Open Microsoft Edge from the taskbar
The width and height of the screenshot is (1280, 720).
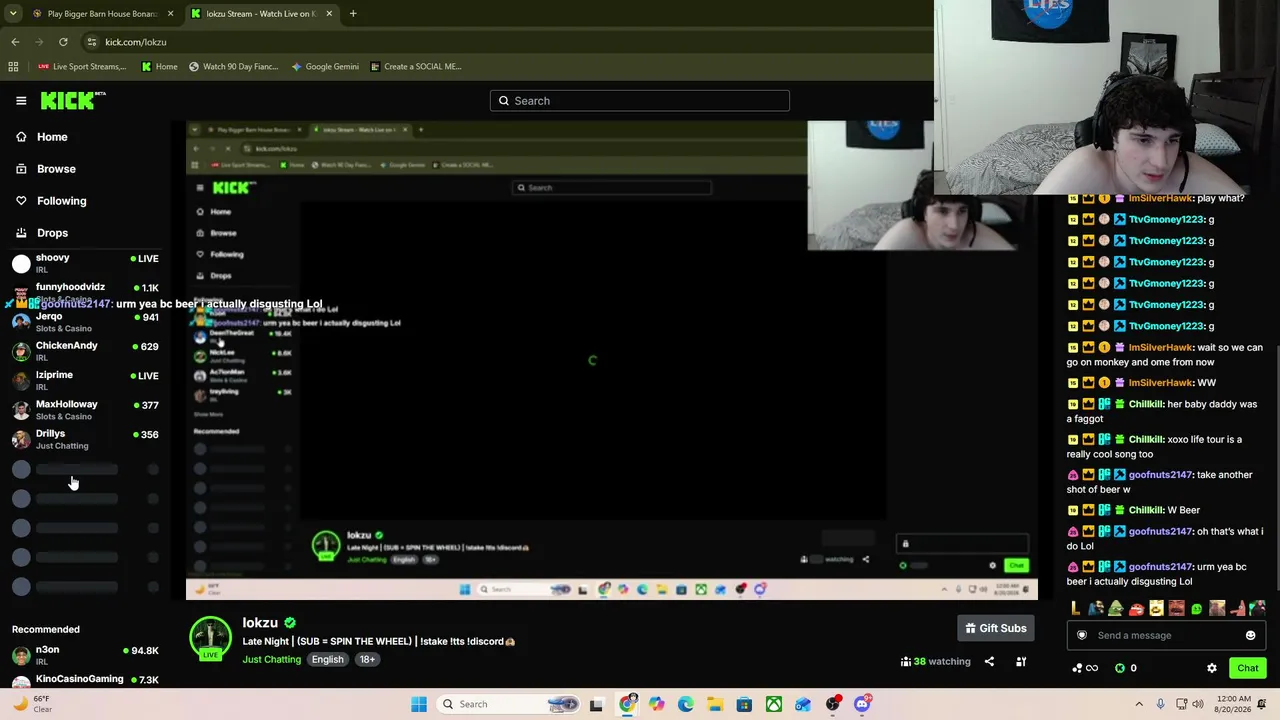pos(685,704)
